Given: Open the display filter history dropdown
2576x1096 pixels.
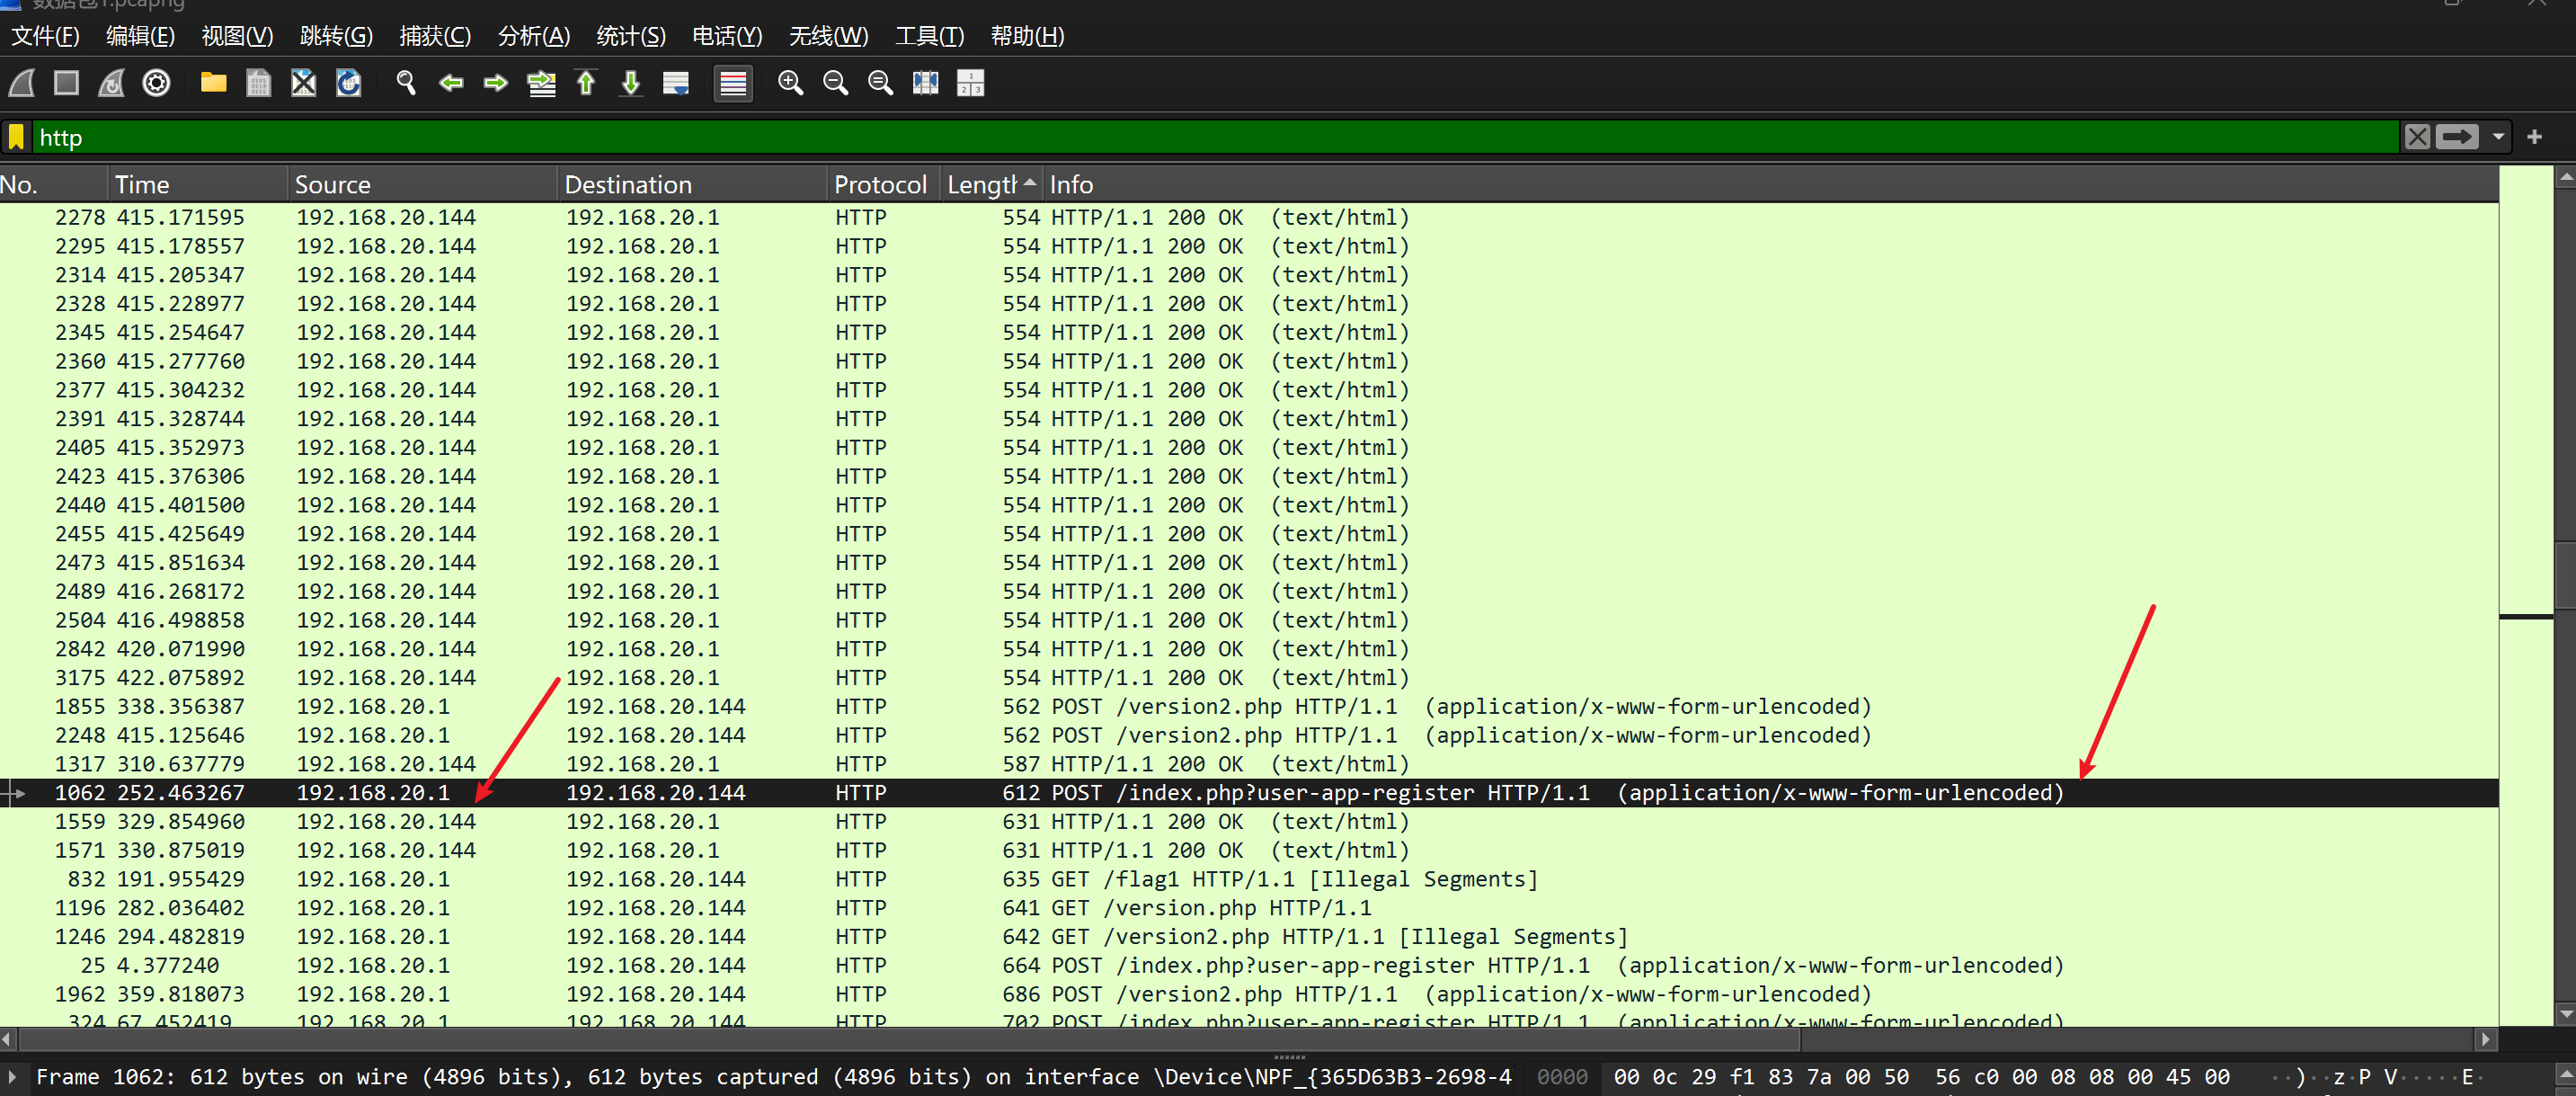Looking at the screenshot, I should point(2498,137).
